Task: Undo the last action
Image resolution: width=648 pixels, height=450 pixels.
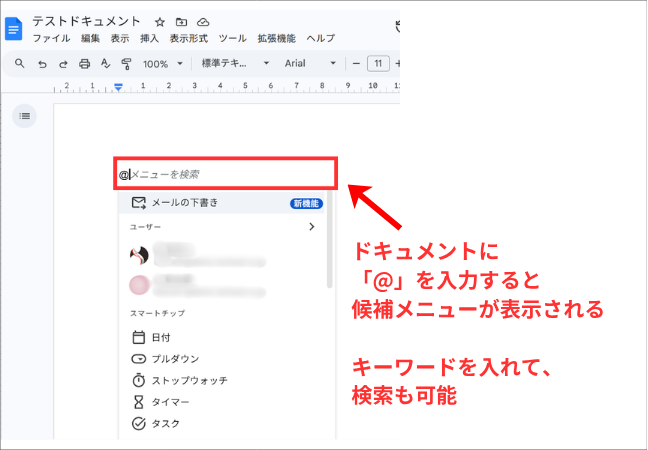Action: [42, 63]
